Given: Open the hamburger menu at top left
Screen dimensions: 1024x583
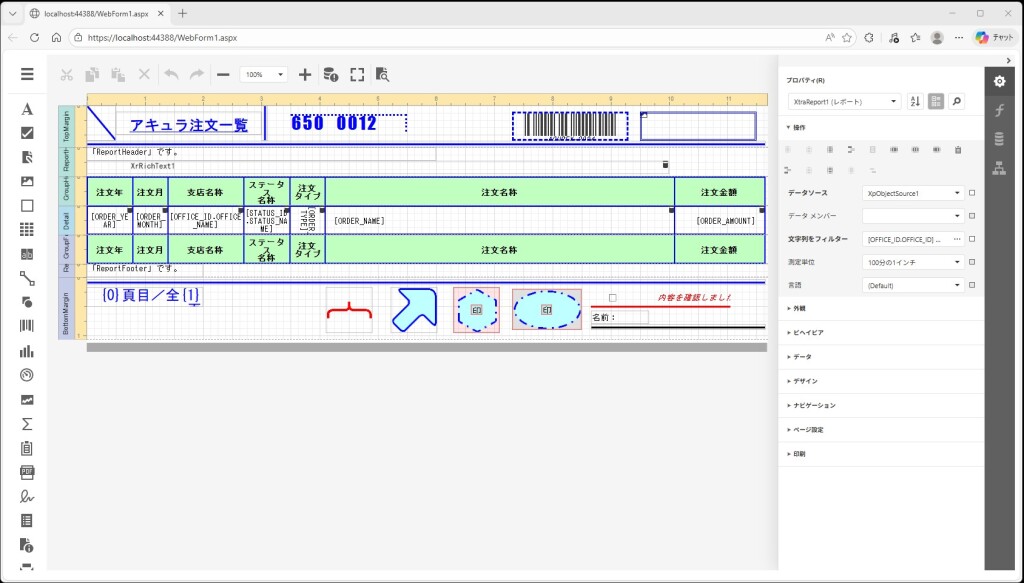Looking at the screenshot, I should click(x=27, y=74).
